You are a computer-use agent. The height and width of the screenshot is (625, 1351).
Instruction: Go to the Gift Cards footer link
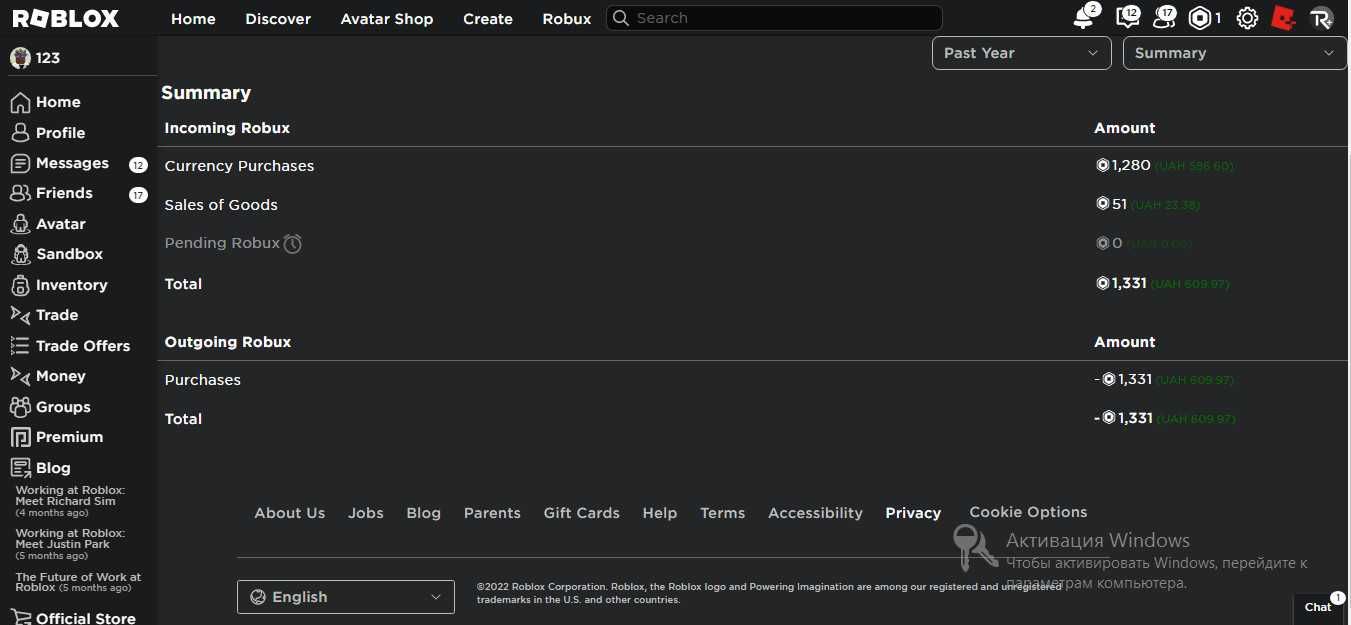(x=582, y=513)
